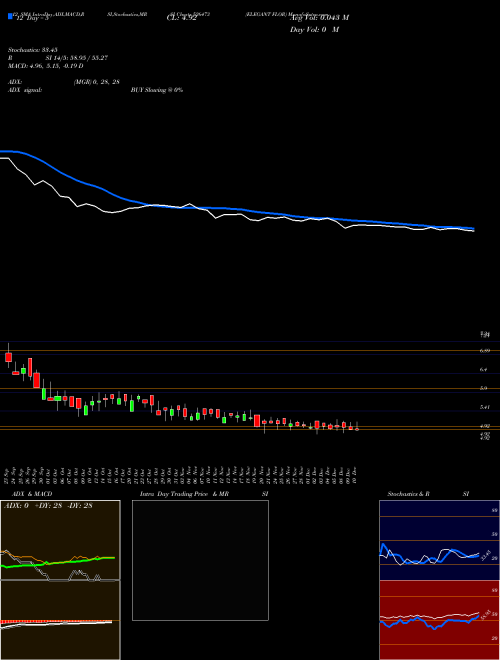Click the 'Day Vol: 0 M' text
Viewport: 500px width, 660px height.
314,29
